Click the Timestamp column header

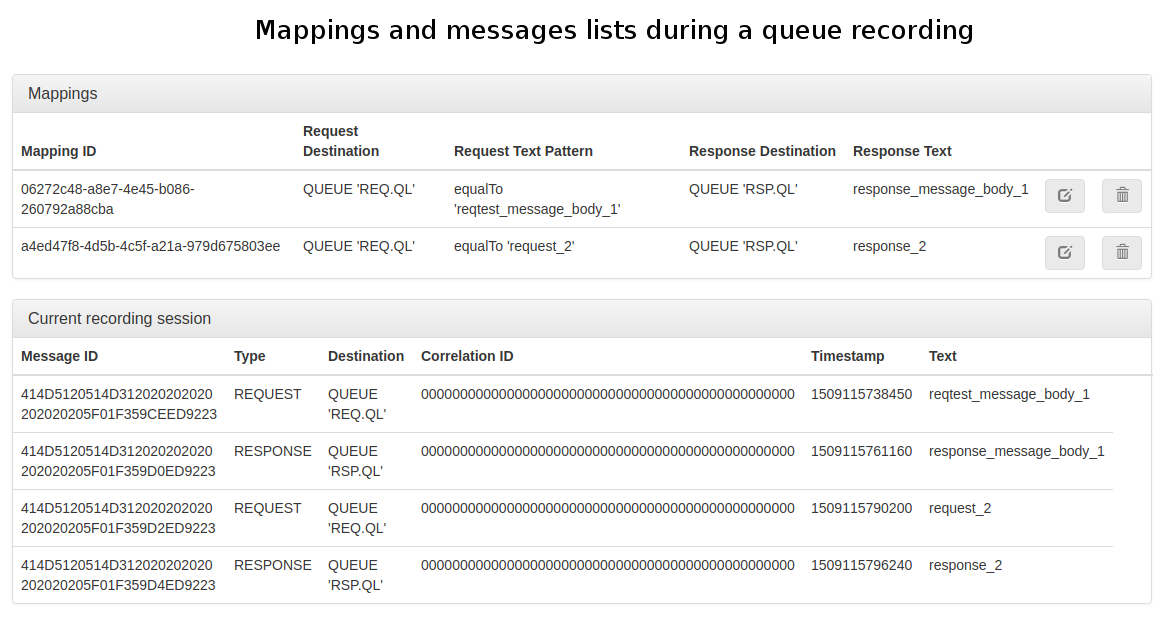click(x=847, y=356)
